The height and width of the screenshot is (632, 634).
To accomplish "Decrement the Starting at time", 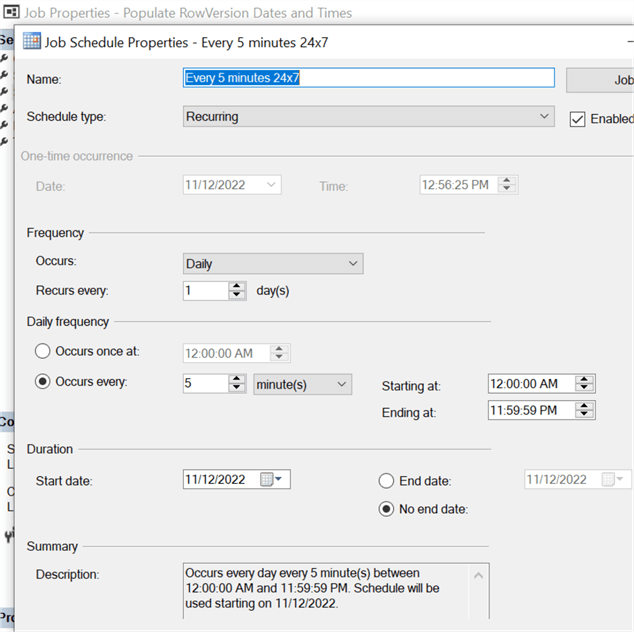I will [x=584, y=387].
